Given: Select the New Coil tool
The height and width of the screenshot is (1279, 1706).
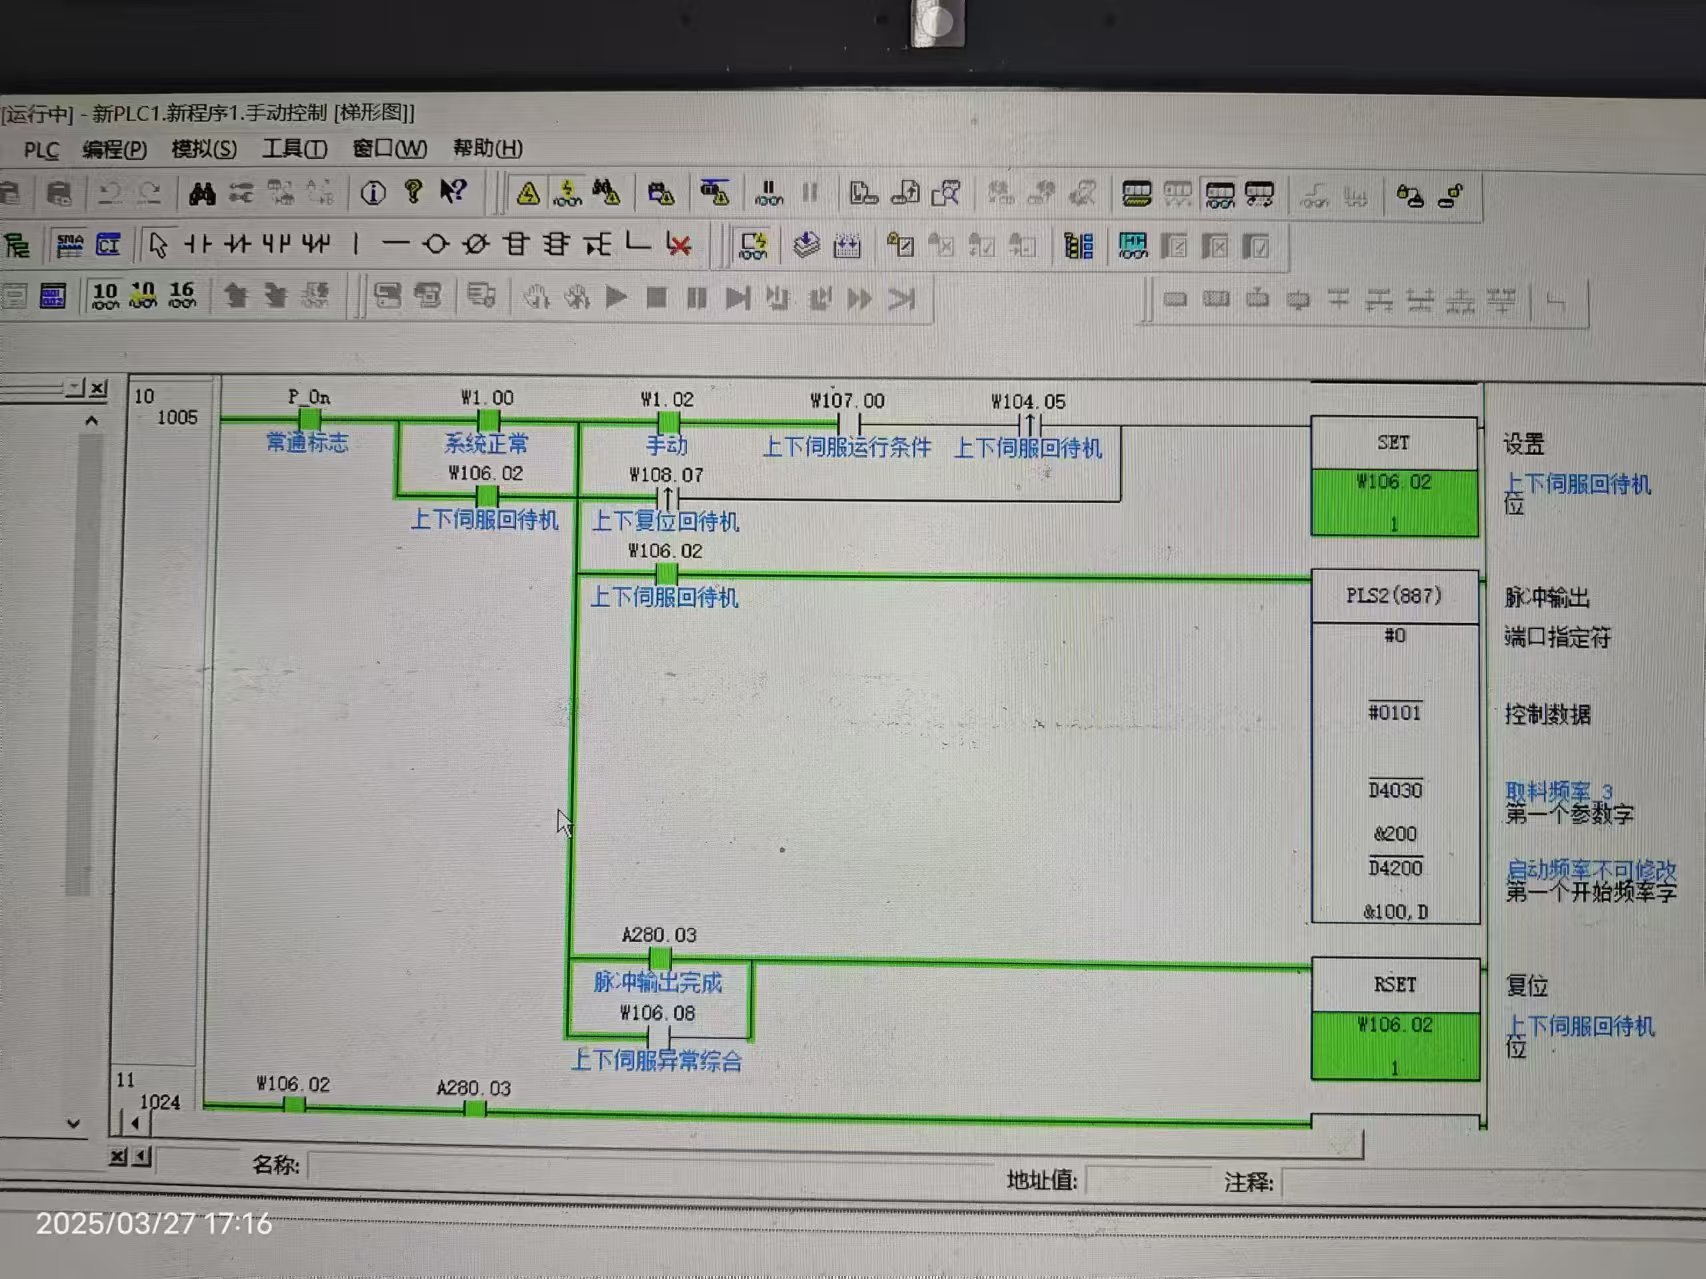Looking at the screenshot, I should coord(435,244).
